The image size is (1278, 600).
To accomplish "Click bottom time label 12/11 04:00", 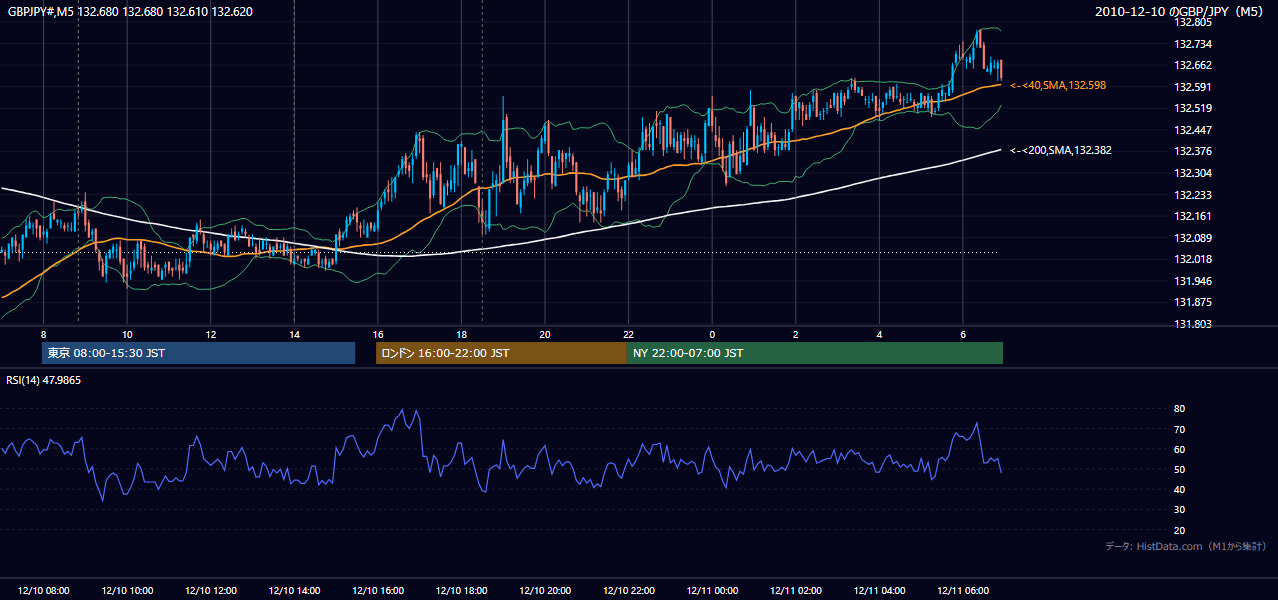I will [880, 591].
